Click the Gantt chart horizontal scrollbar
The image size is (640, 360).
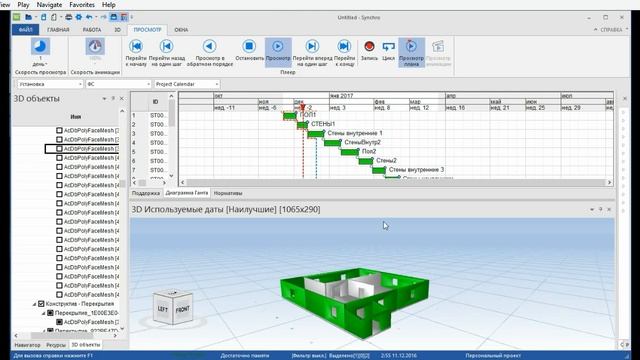click(x=396, y=182)
